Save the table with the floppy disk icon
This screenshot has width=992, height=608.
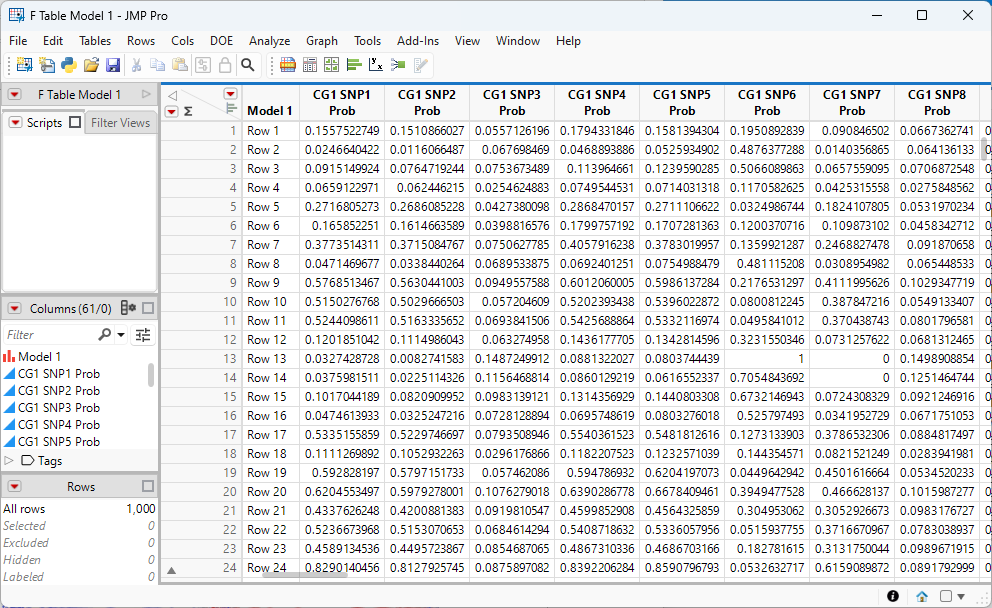[x=113, y=65]
